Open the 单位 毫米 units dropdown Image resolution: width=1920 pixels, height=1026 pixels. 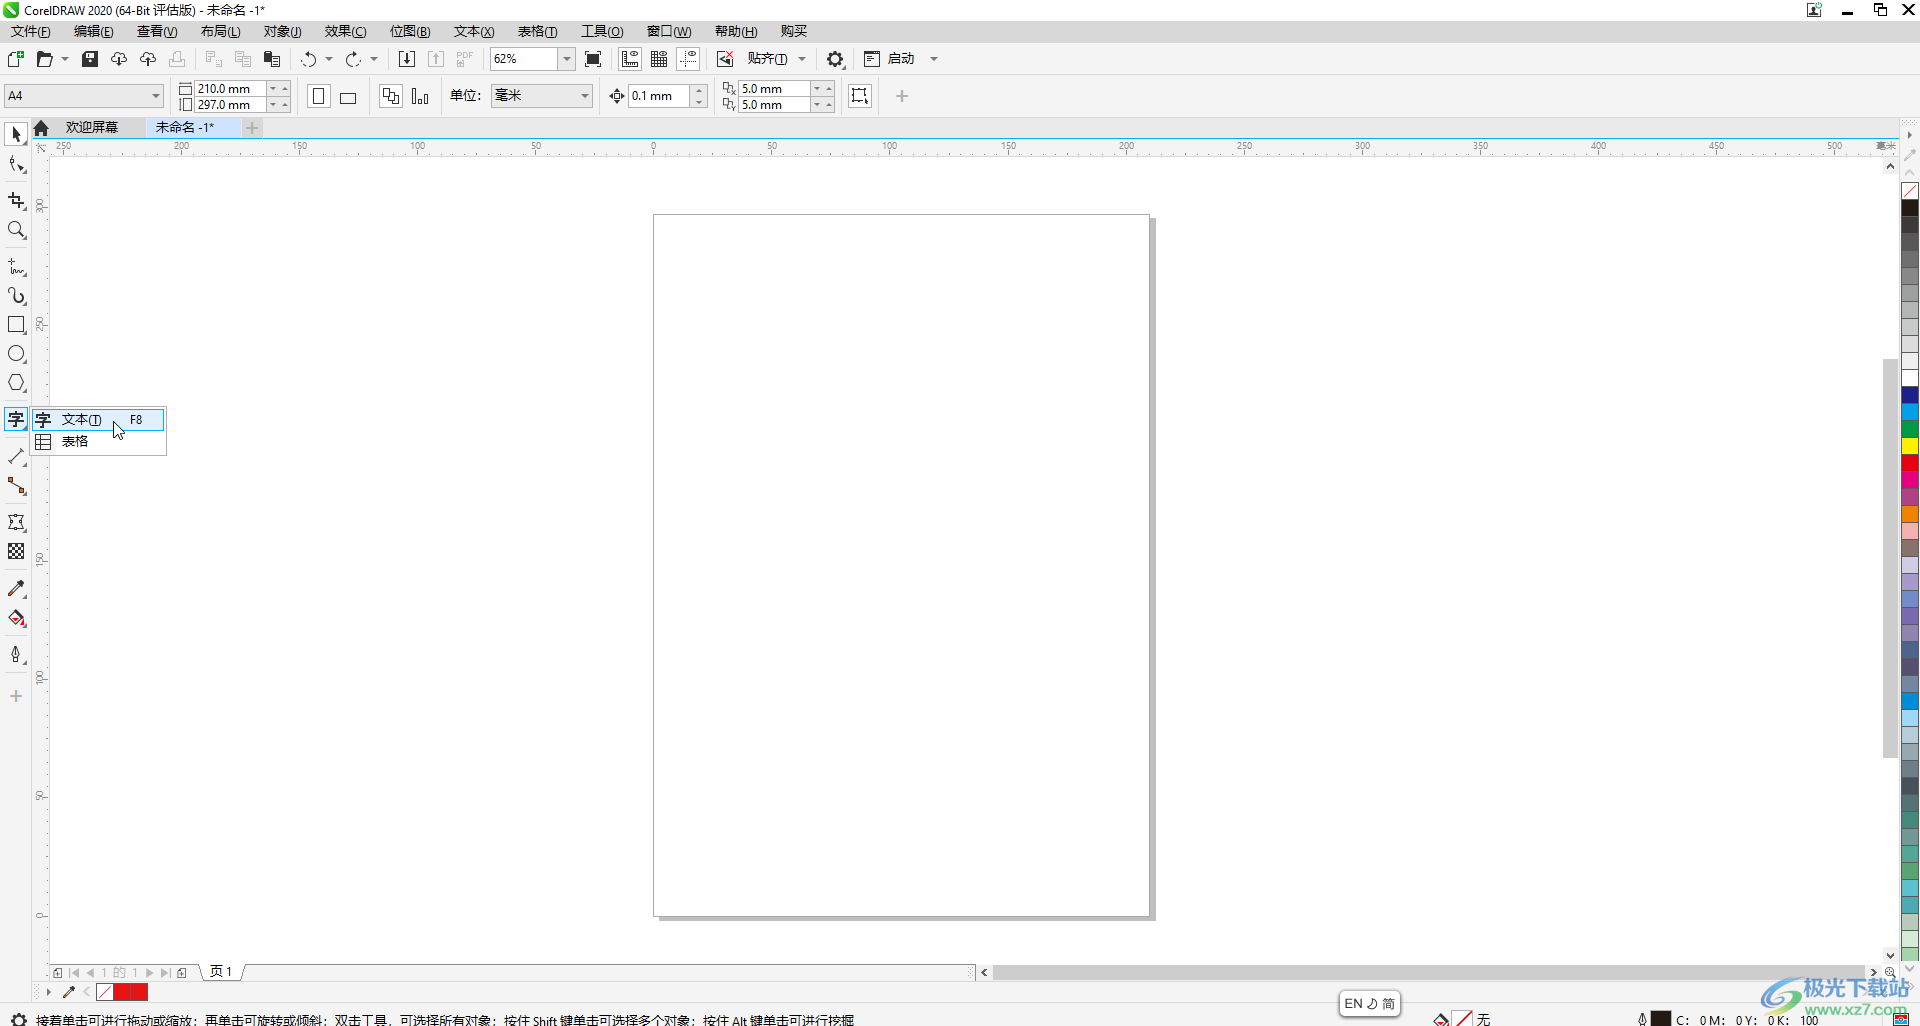[x=584, y=96]
